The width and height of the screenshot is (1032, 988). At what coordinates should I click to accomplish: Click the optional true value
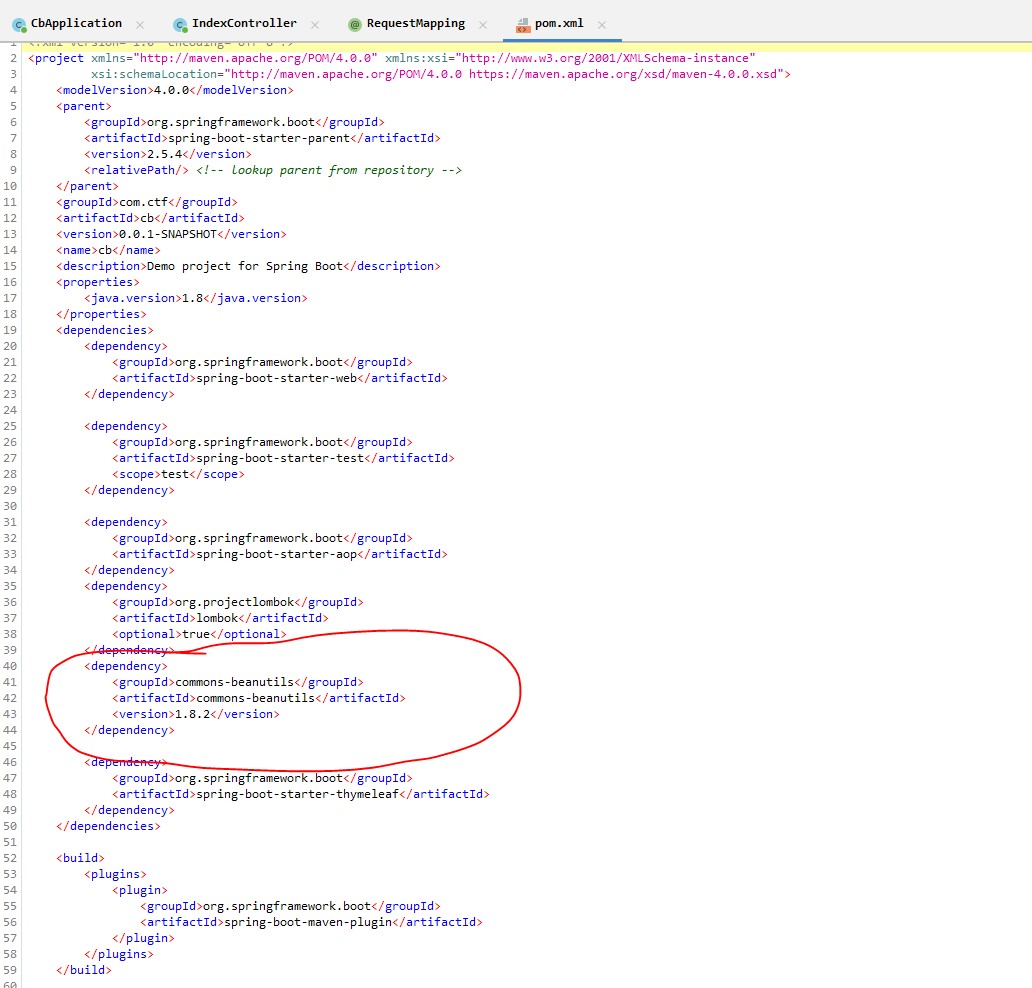pos(195,635)
